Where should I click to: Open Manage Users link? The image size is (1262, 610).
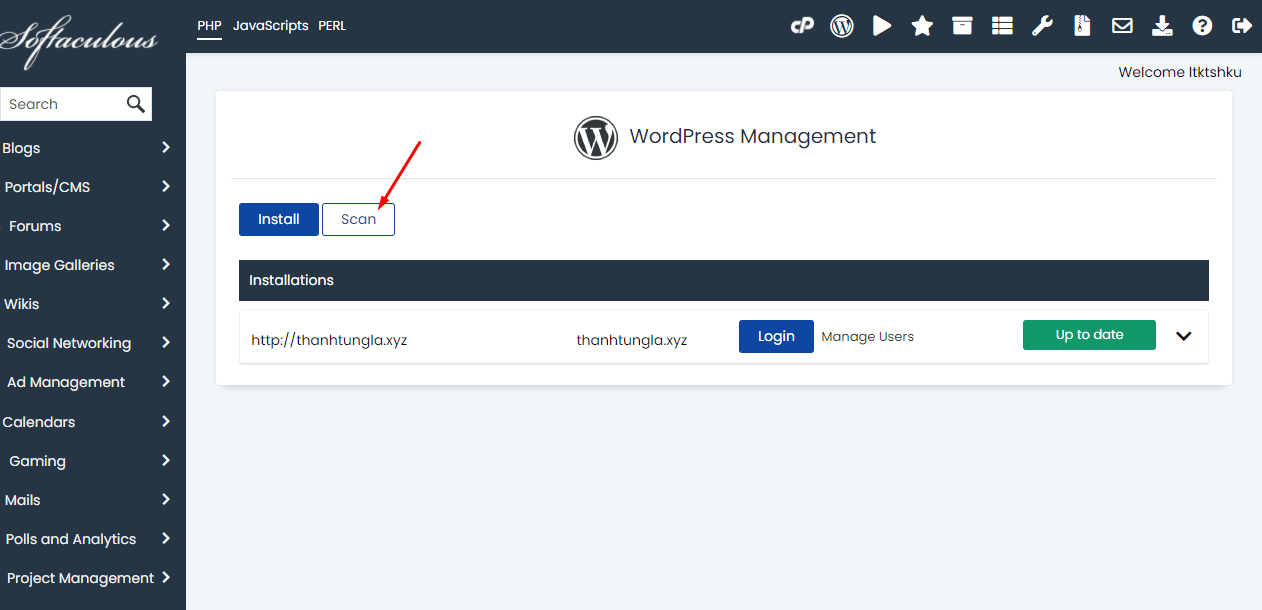[x=867, y=337]
